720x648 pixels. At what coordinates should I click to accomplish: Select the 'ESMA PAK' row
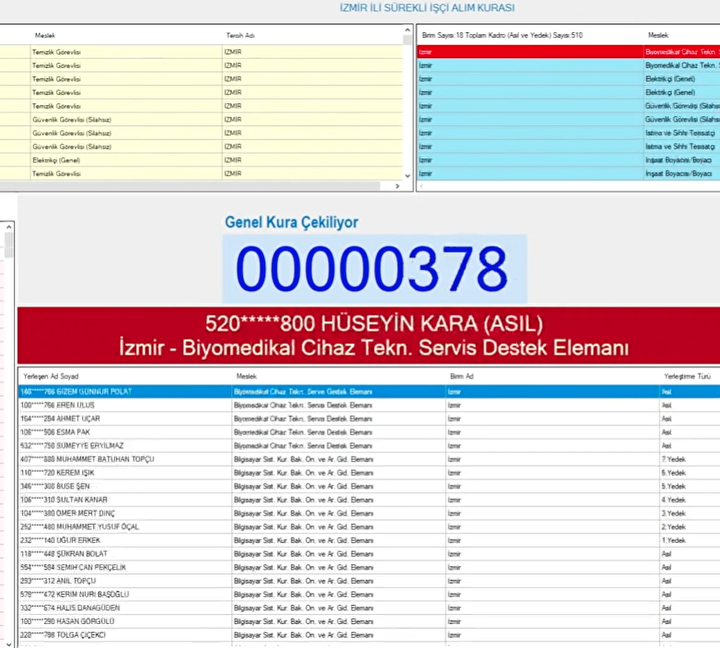pyautogui.click(x=369, y=432)
